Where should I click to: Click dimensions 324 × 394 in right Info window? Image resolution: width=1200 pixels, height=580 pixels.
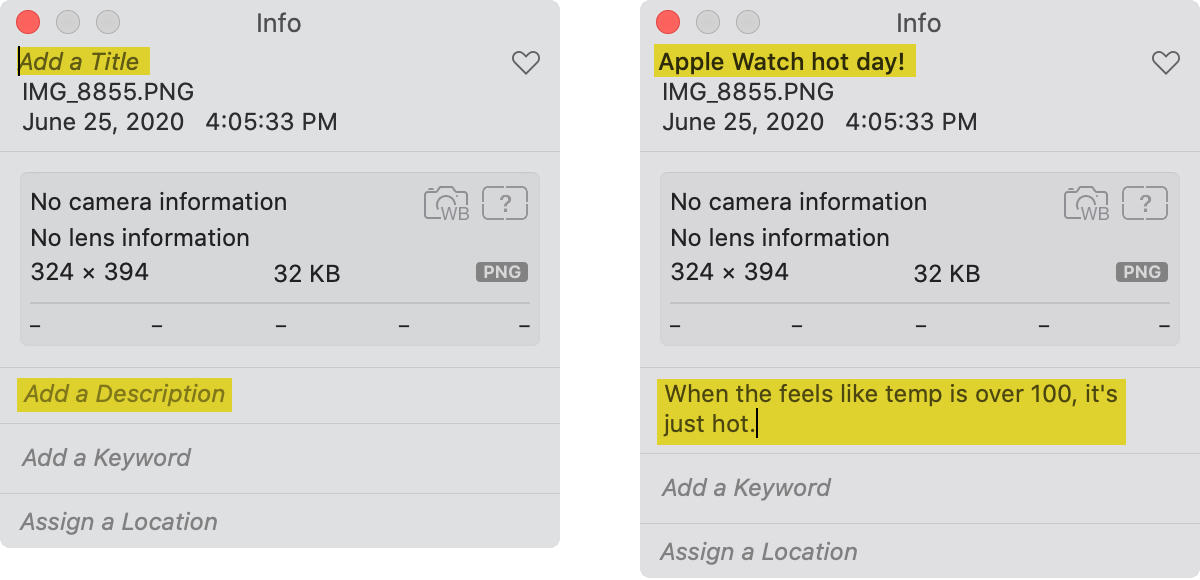pos(730,272)
